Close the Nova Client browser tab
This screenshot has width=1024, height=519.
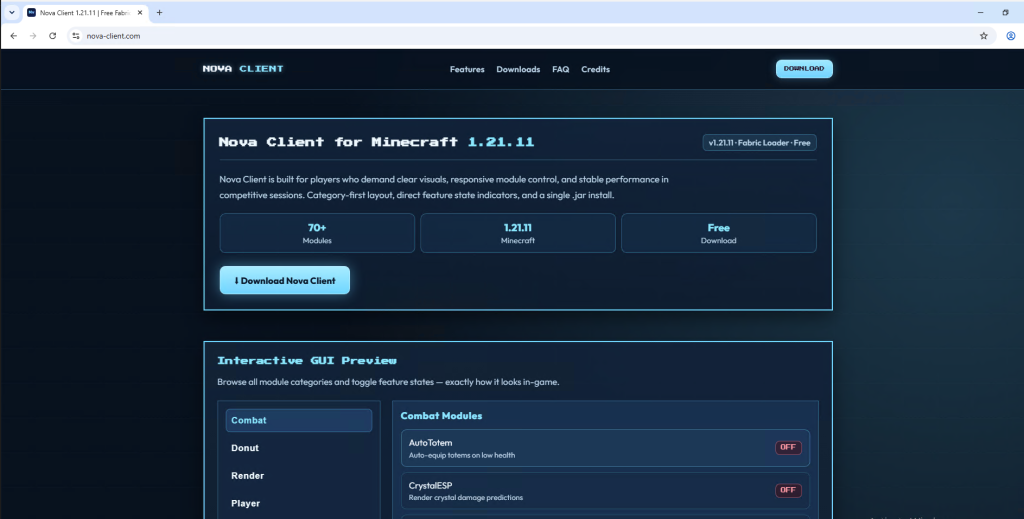pyautogui.click(x=140, y=12)
